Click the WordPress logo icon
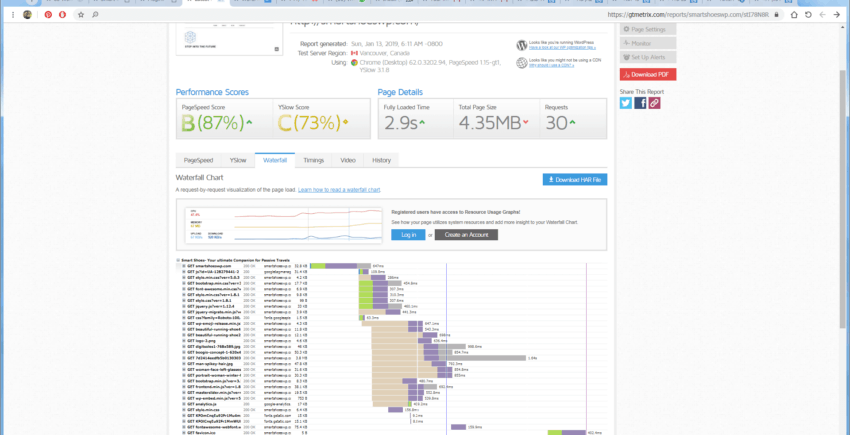The width and height of the screenshot is (850, 435). coord(521,45)
